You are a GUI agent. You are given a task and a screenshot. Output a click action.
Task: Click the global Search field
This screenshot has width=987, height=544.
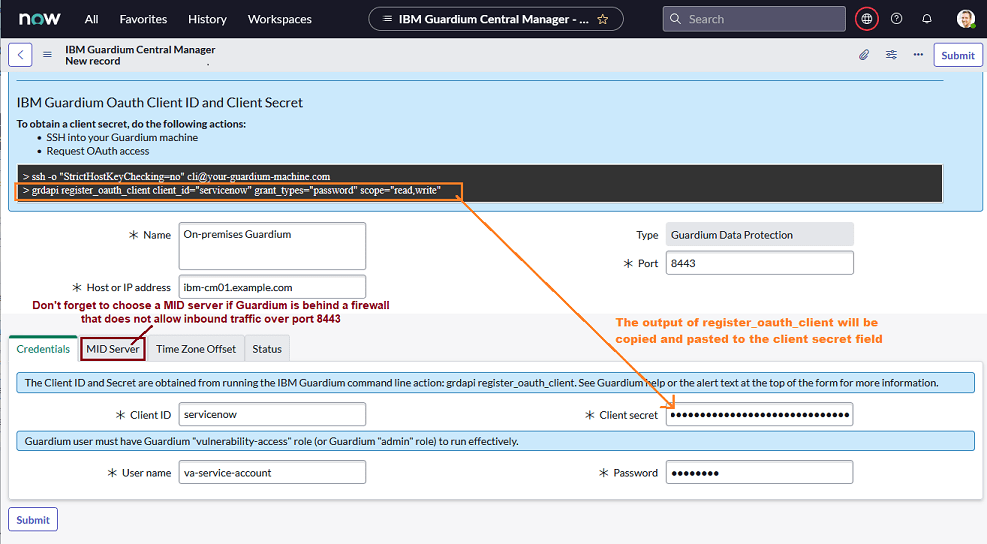tap(753, 19)
